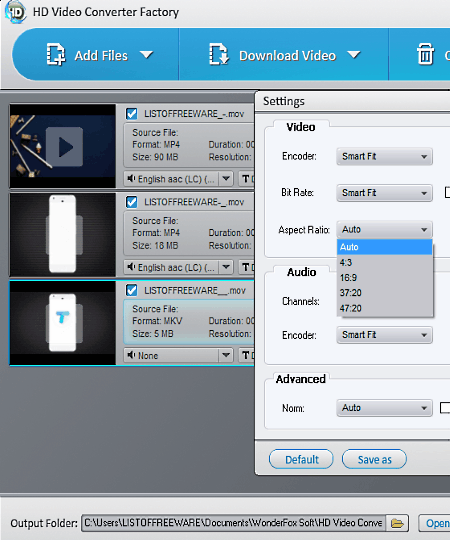Select the third video thumbnail with T logo

click(63, 323)
